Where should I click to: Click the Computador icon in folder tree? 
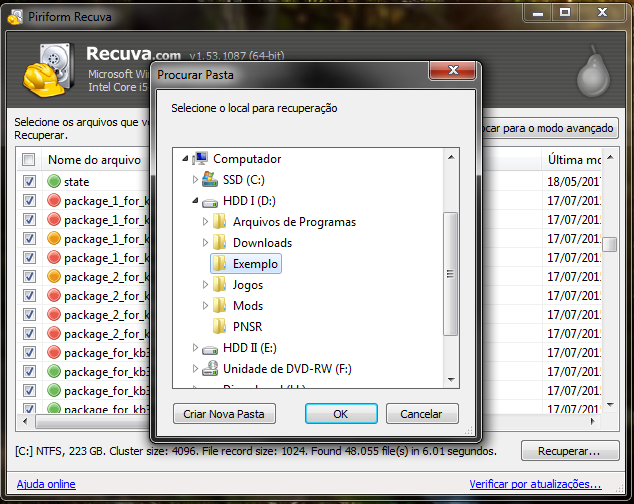(201, 159)
